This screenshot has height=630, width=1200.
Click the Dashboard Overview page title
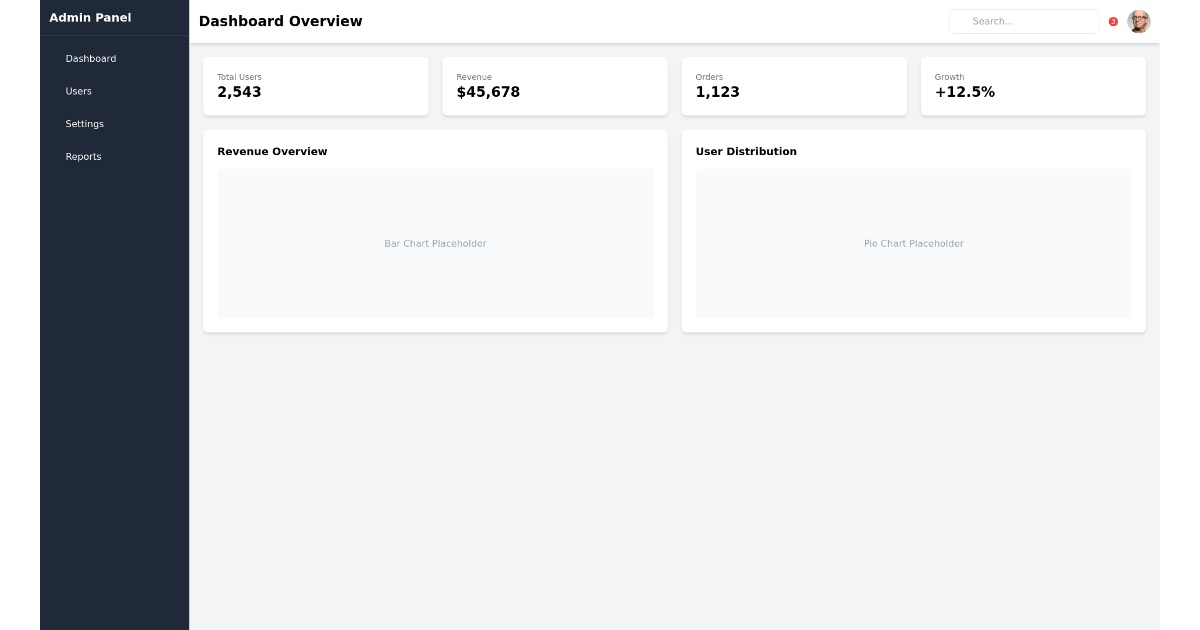pos(280,21)
